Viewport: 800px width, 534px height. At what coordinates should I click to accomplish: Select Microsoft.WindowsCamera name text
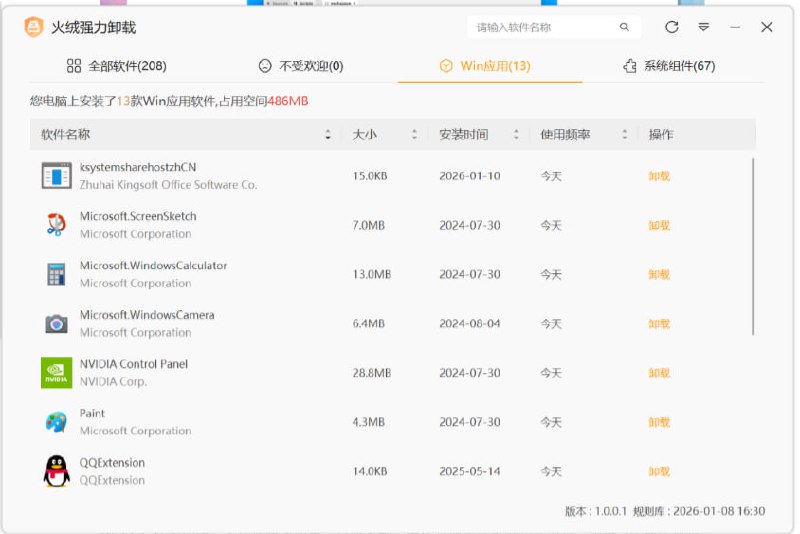pyautogui.click(x=147, y=315)
